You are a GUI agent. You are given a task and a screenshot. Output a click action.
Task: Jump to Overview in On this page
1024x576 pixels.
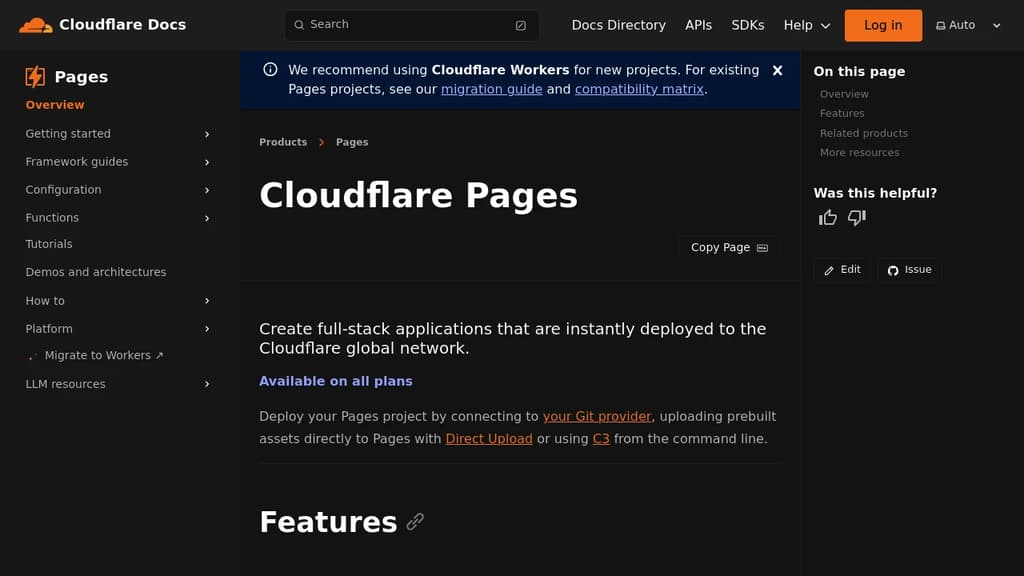[x=844, y=94]
